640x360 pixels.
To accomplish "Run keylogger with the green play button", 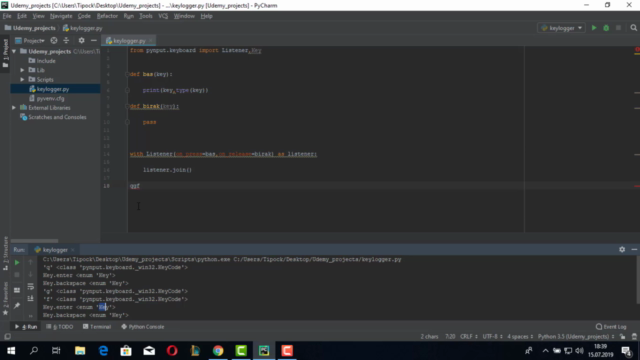I will pos(594,28).
